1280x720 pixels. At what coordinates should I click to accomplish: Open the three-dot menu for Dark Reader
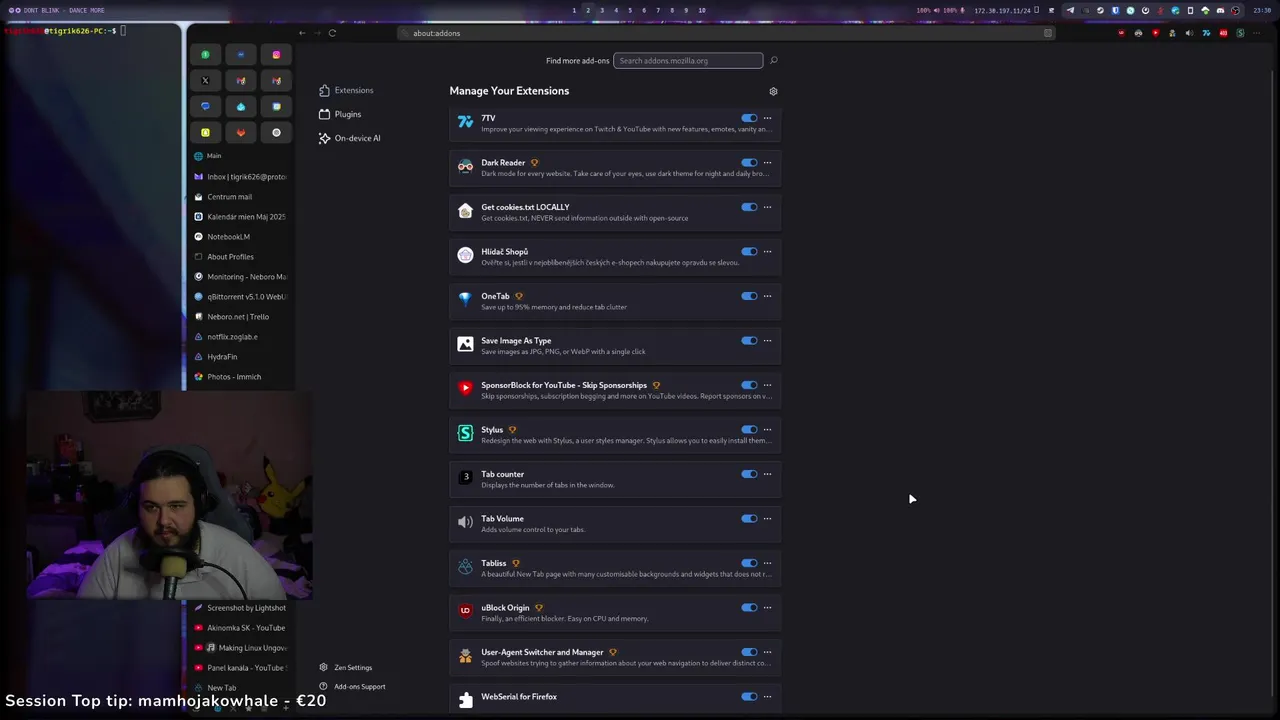[x=767, y=162]
